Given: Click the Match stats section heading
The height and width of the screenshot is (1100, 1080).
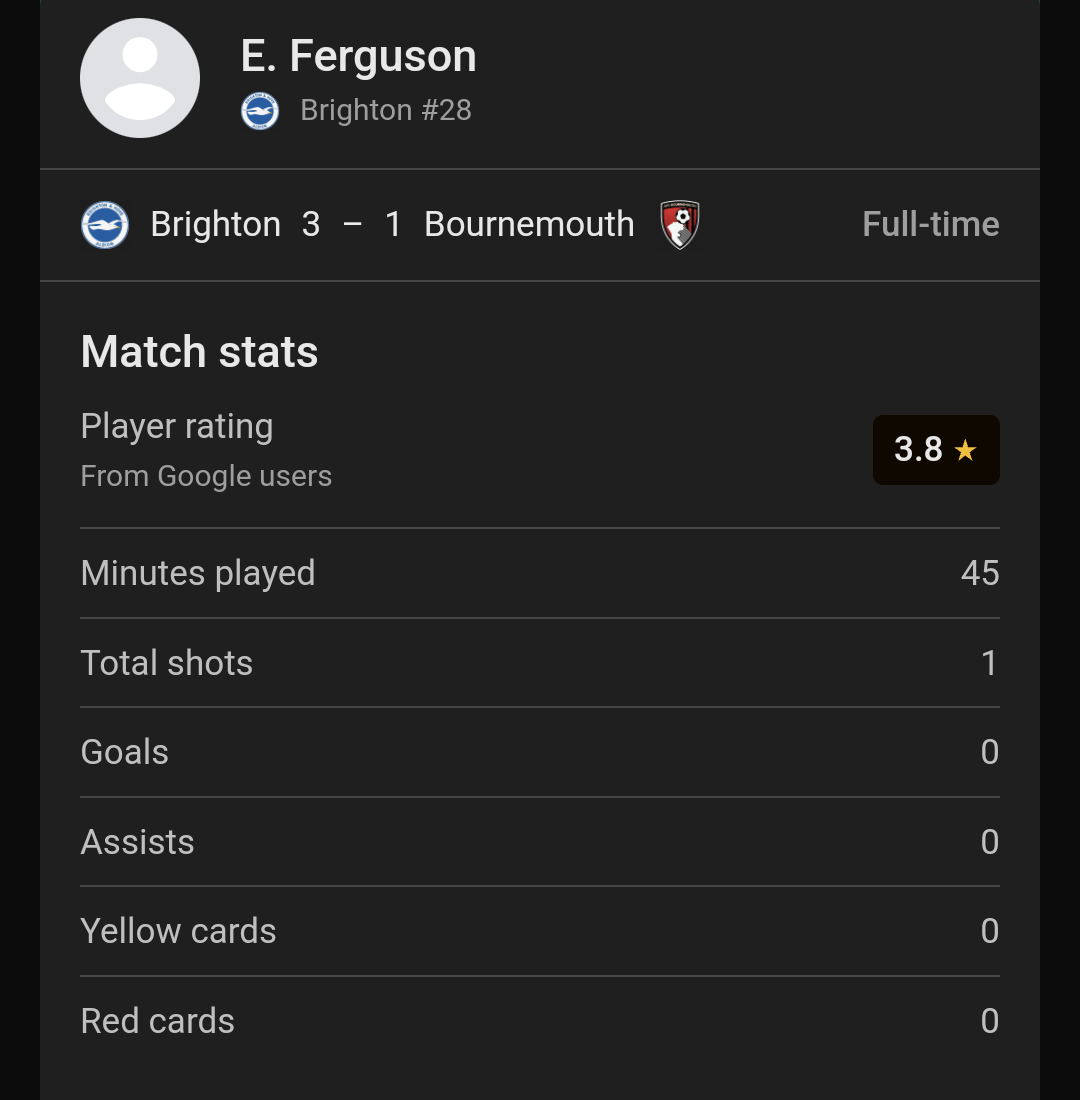Looking at the screenshot, I should (199, 351).
